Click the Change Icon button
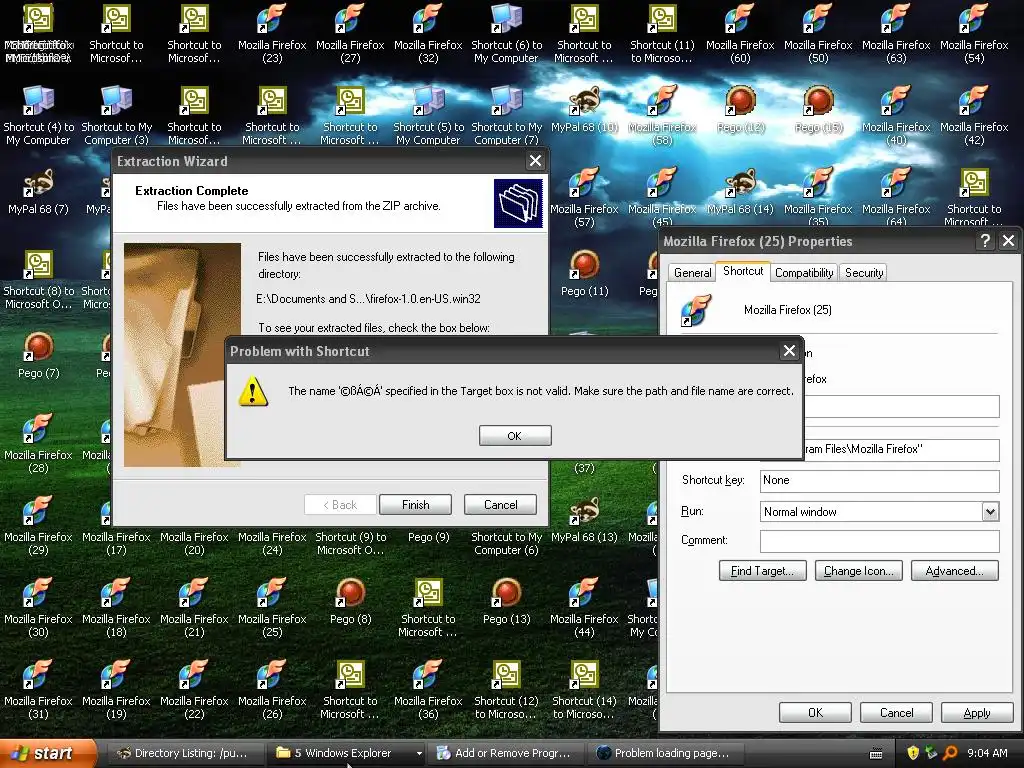This screenshot has width=1024, height=768. tap(858, 571)
